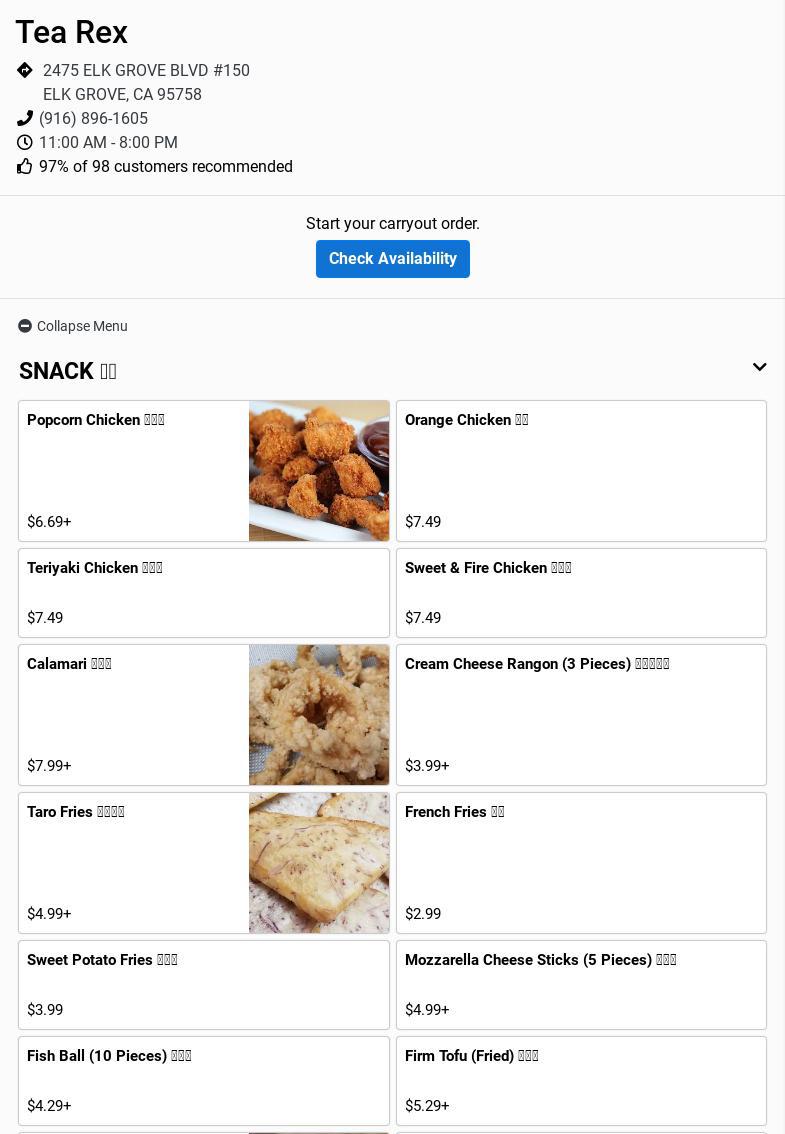Screen dimensions: 785x1134
Task: Click the Collapse Menu minus icon
Action: [25, 326]
